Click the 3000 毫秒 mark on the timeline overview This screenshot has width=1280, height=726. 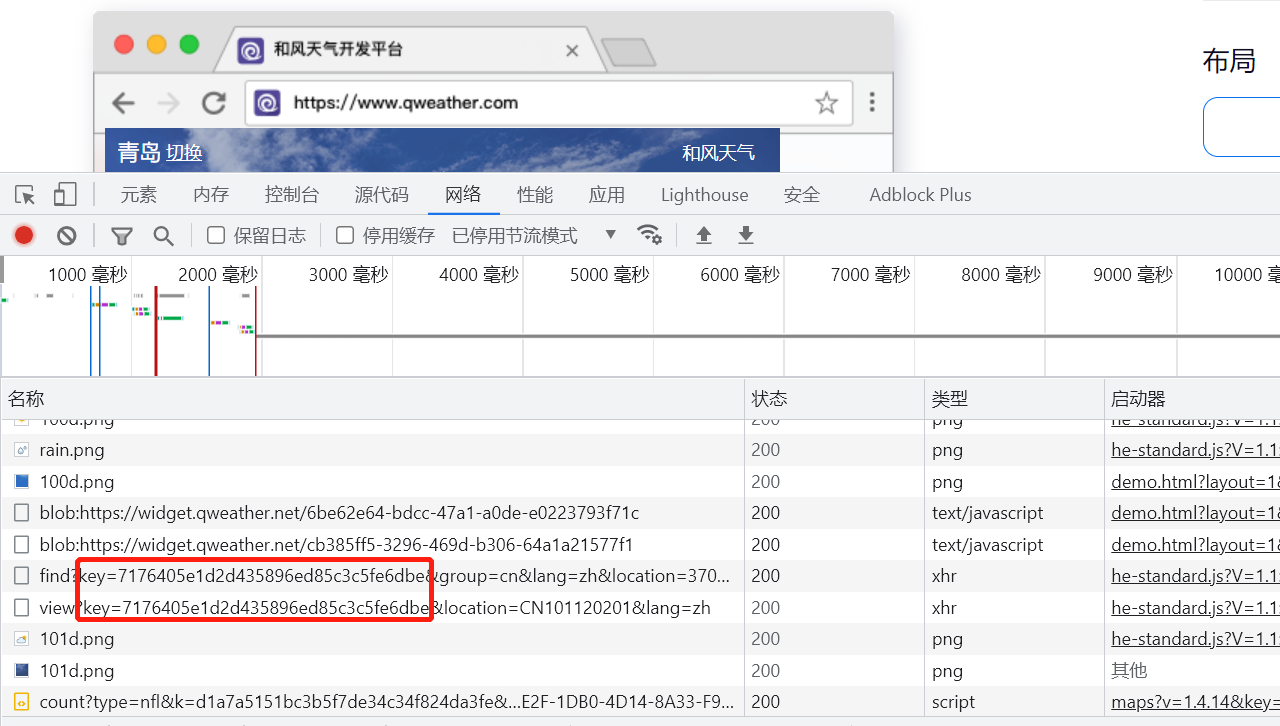[x=348, y=275]
